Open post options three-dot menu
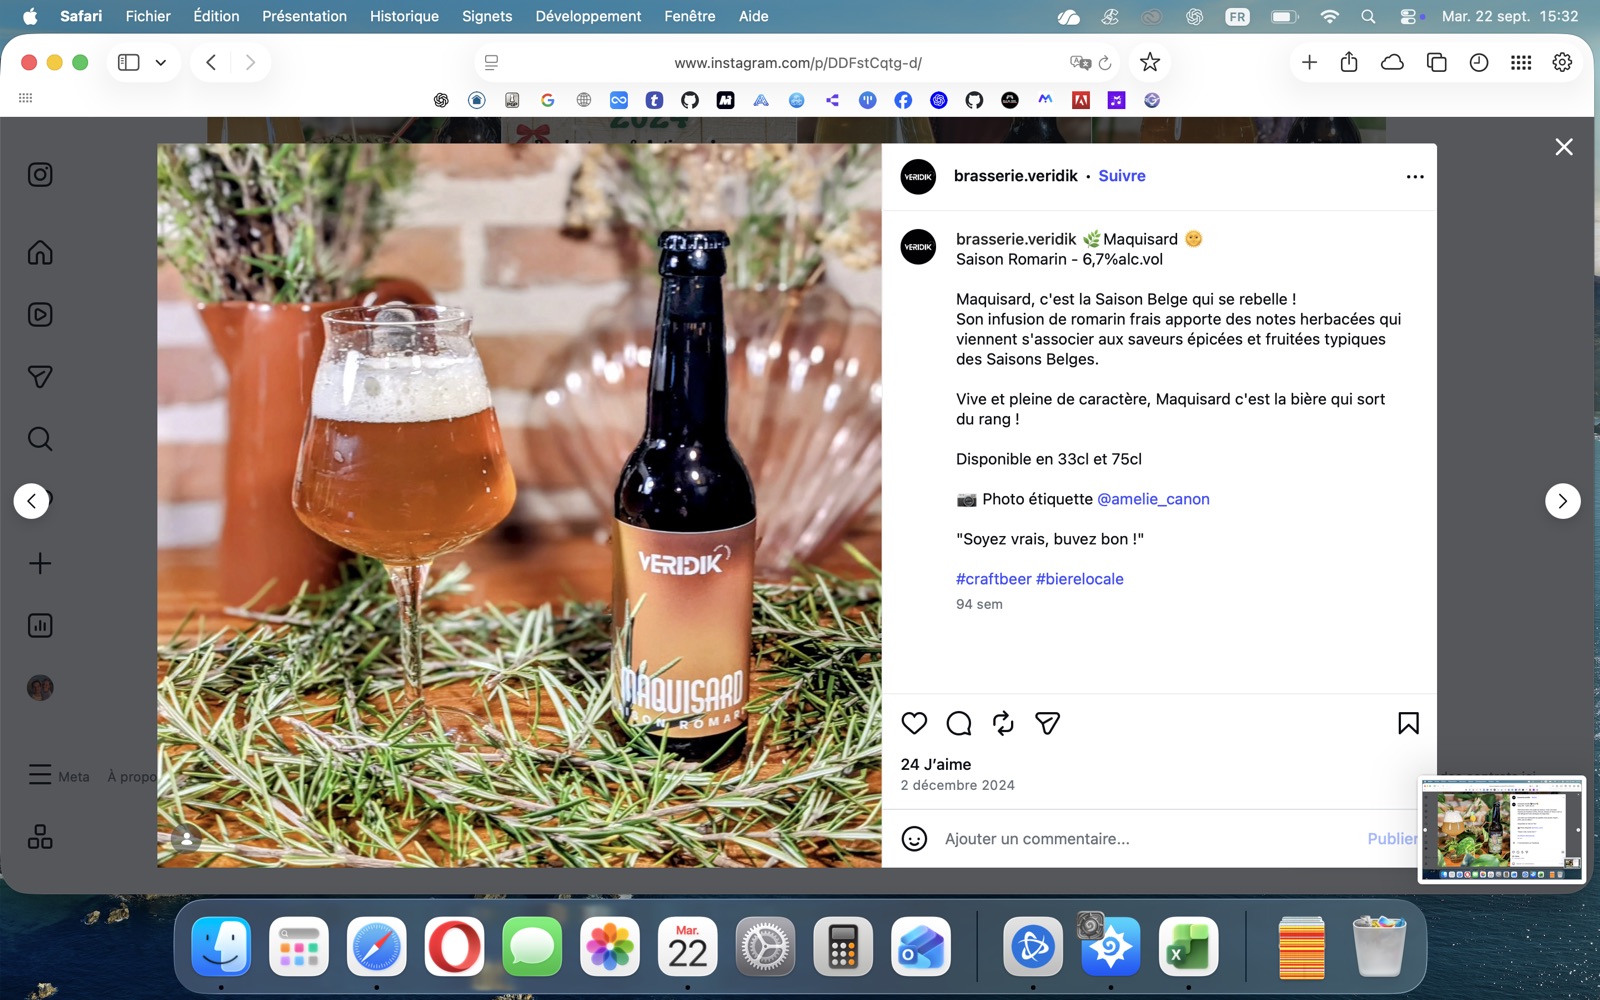The height and width of the screenshot is (1000, 1600). (1415, 177)
